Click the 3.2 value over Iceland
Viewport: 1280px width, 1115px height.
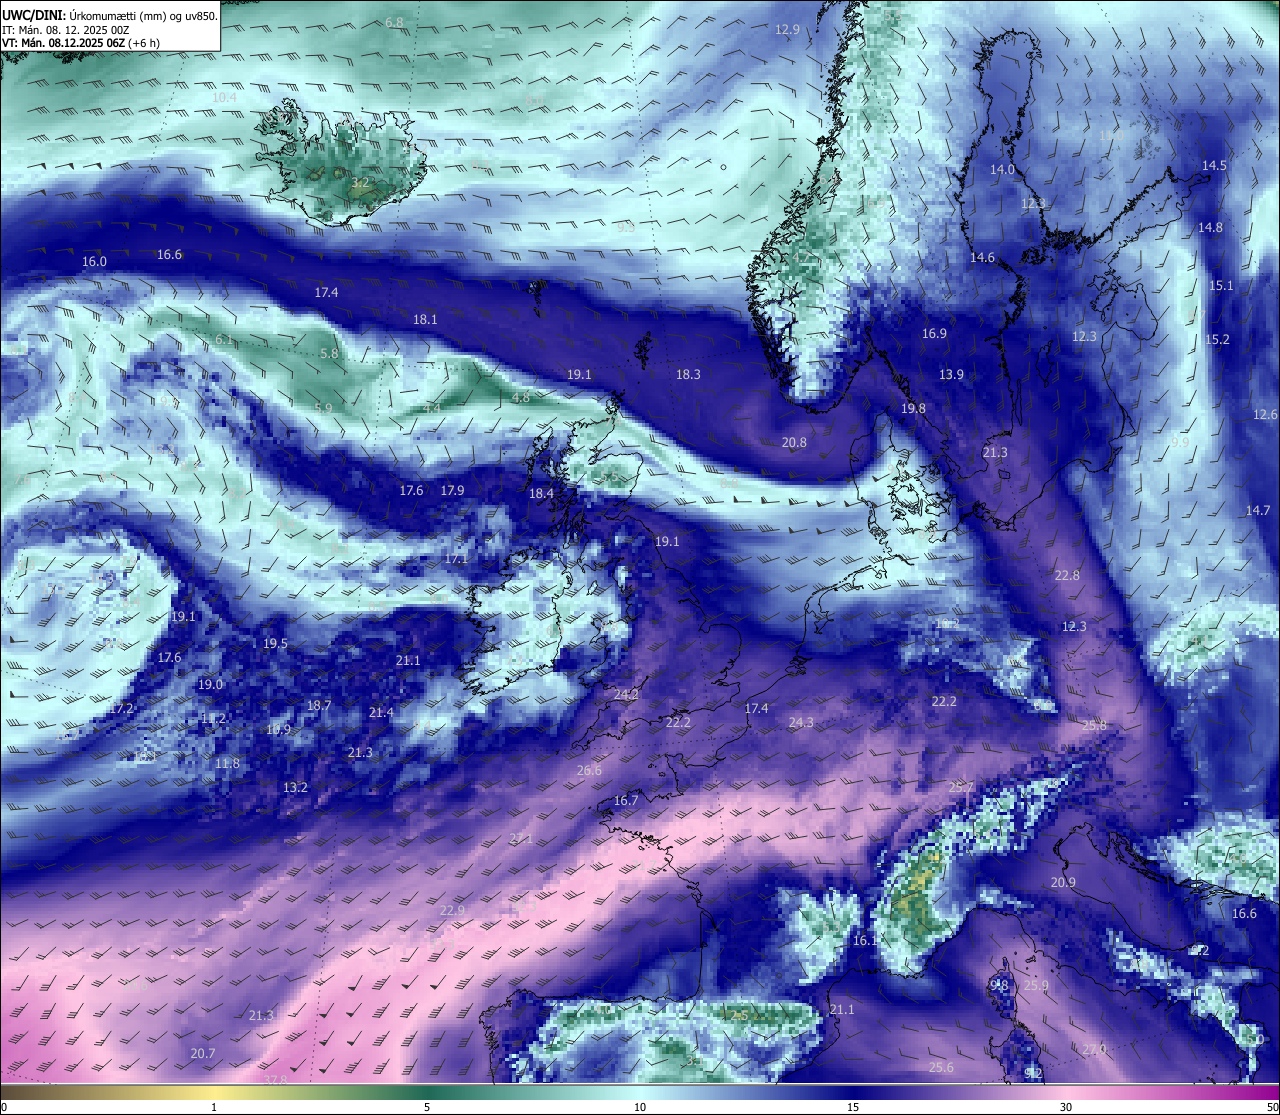click(x=360, y=182)
